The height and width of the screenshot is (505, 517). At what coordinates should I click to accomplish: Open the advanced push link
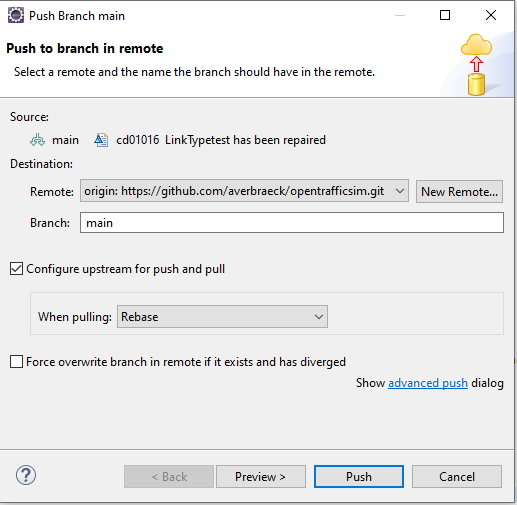point(428,383)
